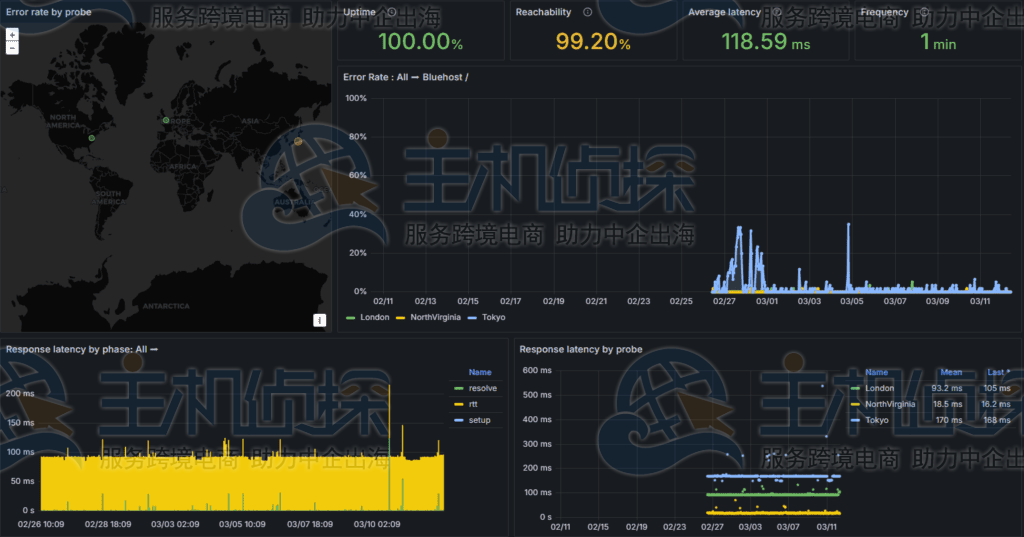Toggle the resolve series in phase legend
Screen dimensions: 1024x537
[482, 387]
